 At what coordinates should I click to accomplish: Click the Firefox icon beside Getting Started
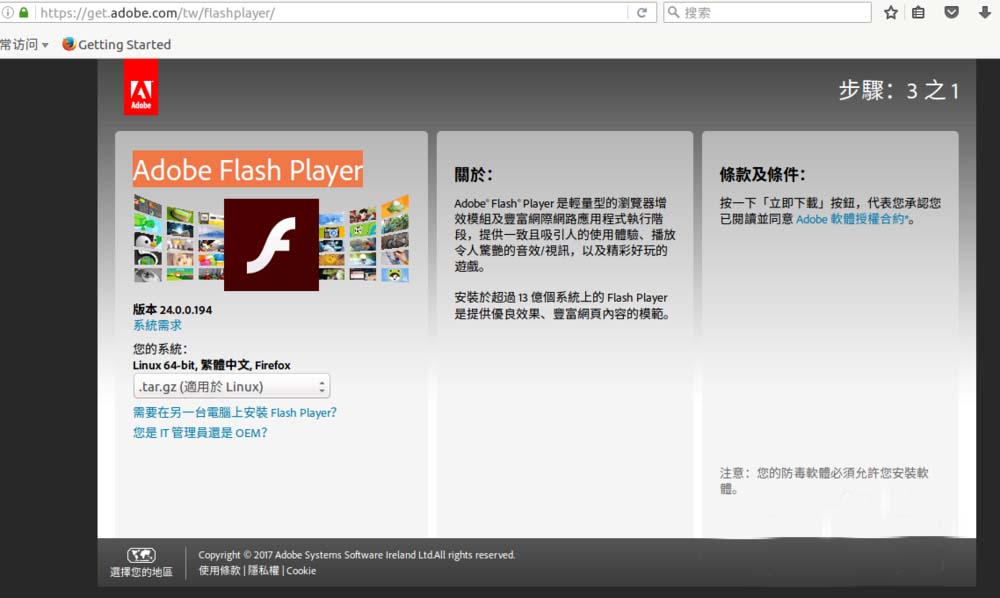coord(69,44)
